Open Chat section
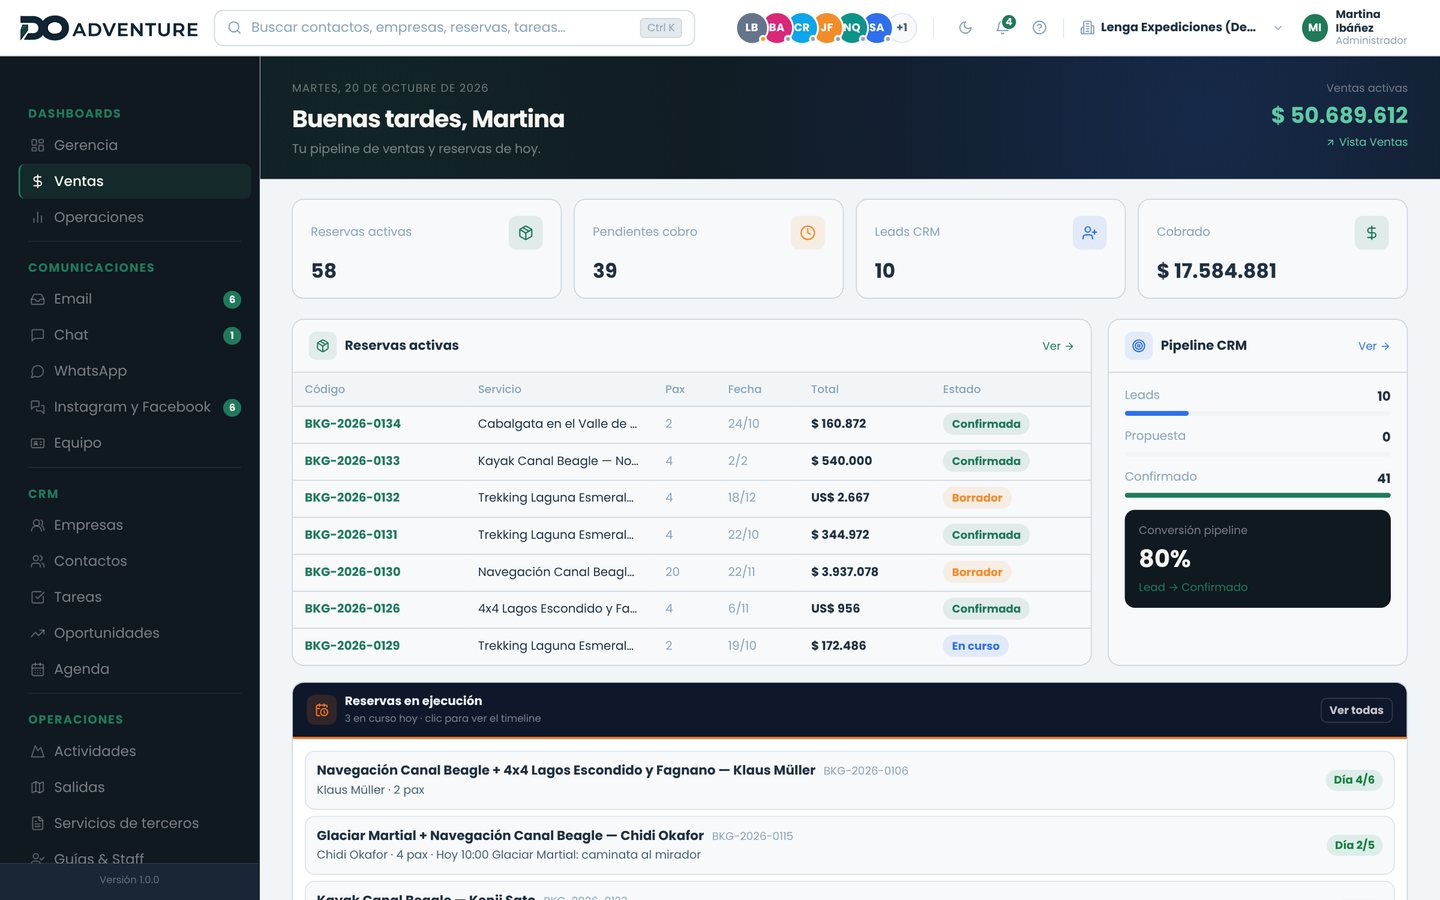The height and width of the screenshot is (900, 1440). [x=135, y=335]
